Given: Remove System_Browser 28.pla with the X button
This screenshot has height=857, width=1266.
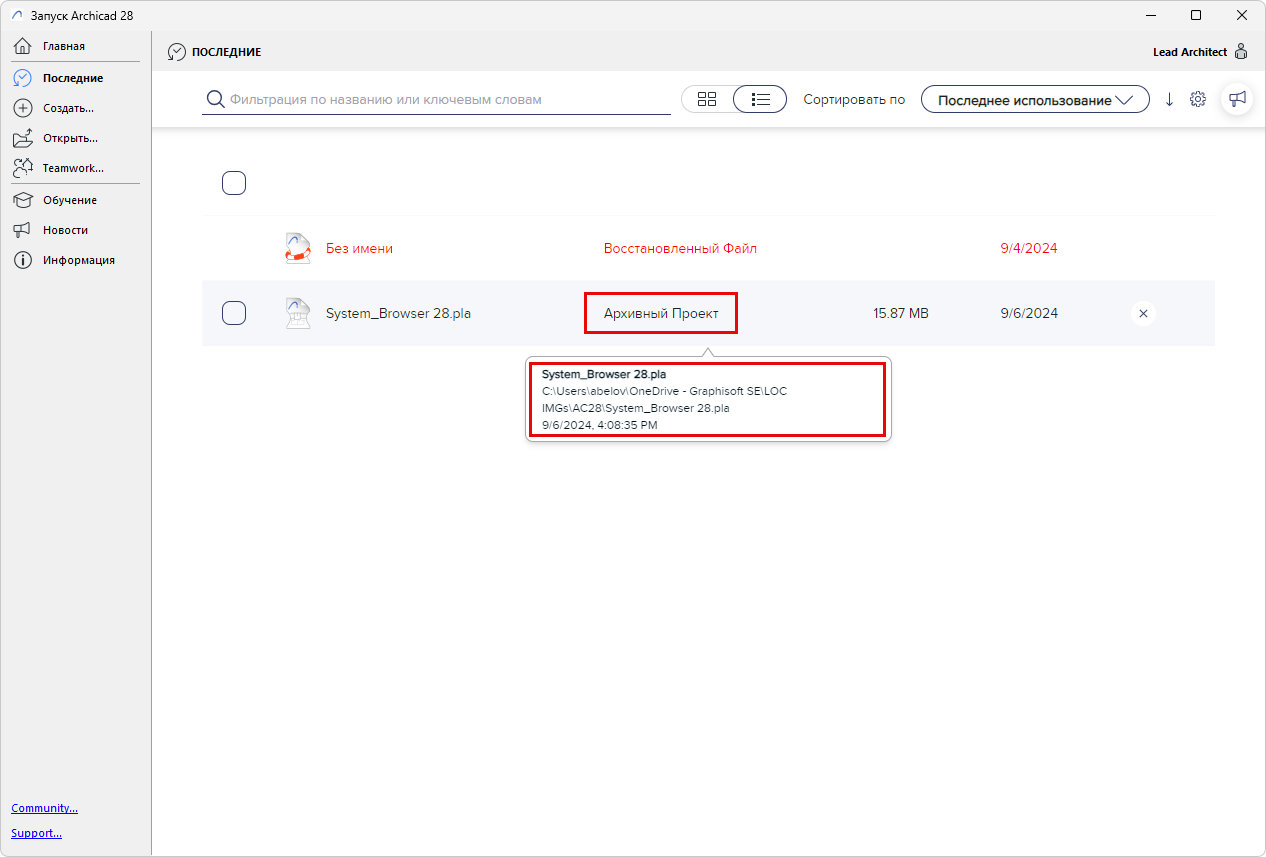Looking at the screenshot, I should point(1144,313).
